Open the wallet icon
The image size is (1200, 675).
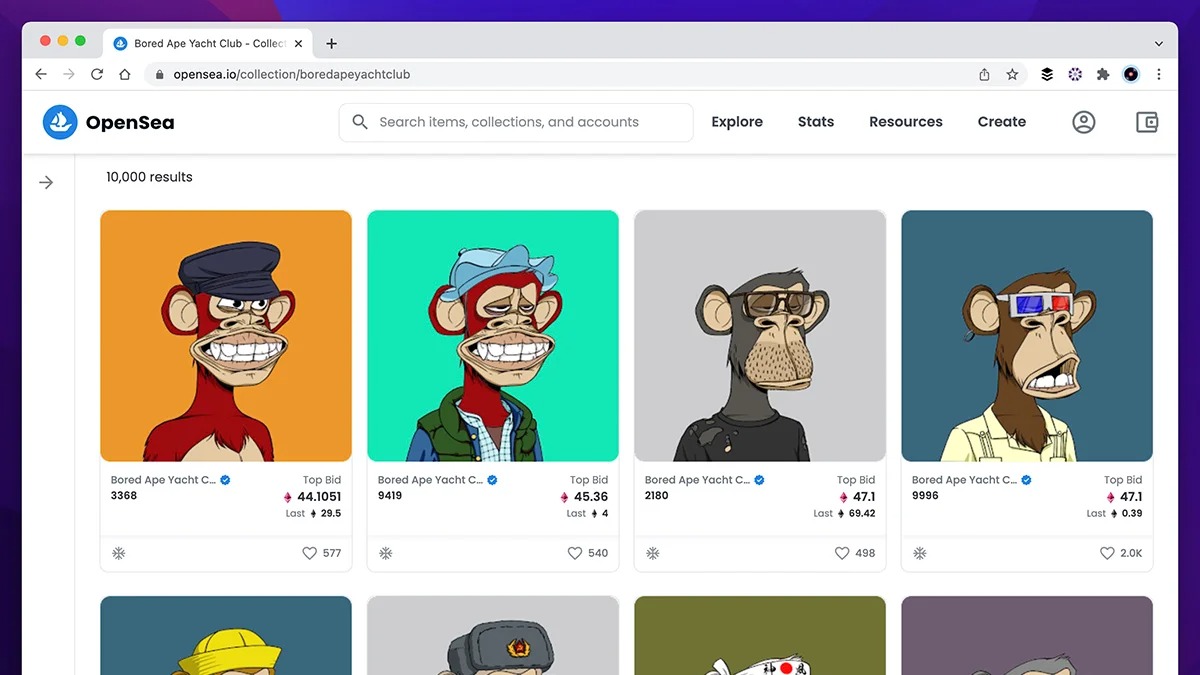[x=1147, y=122]
